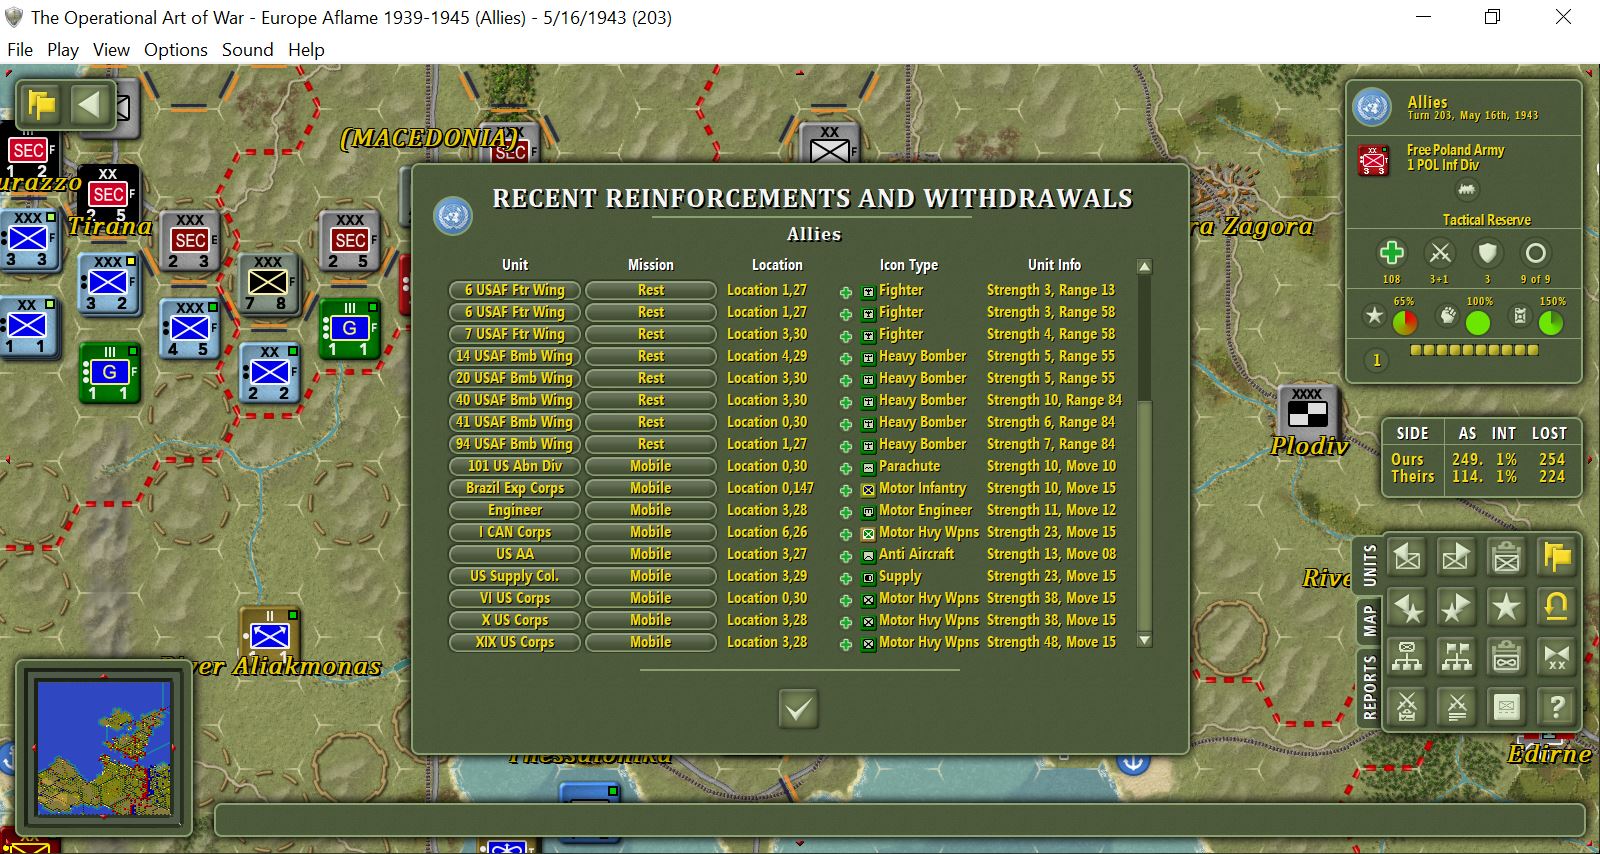Open unit report clipboard icon in first row
Image resolution: width=1600 pixels, height=854 pixels.
(1506, 556)
